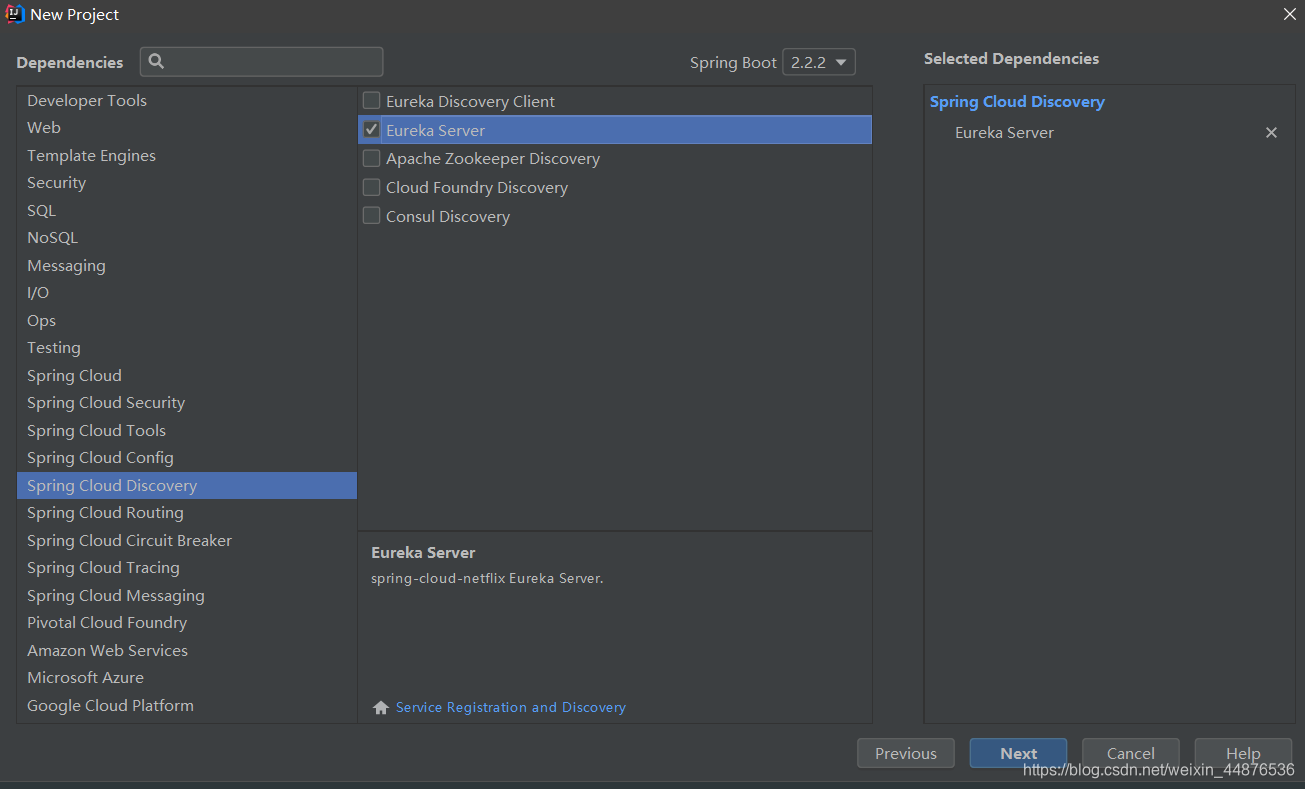Open the Spring Boot version dropdown
The width and height of the screenshot is (1305, 789).
[x=818, y=62]
